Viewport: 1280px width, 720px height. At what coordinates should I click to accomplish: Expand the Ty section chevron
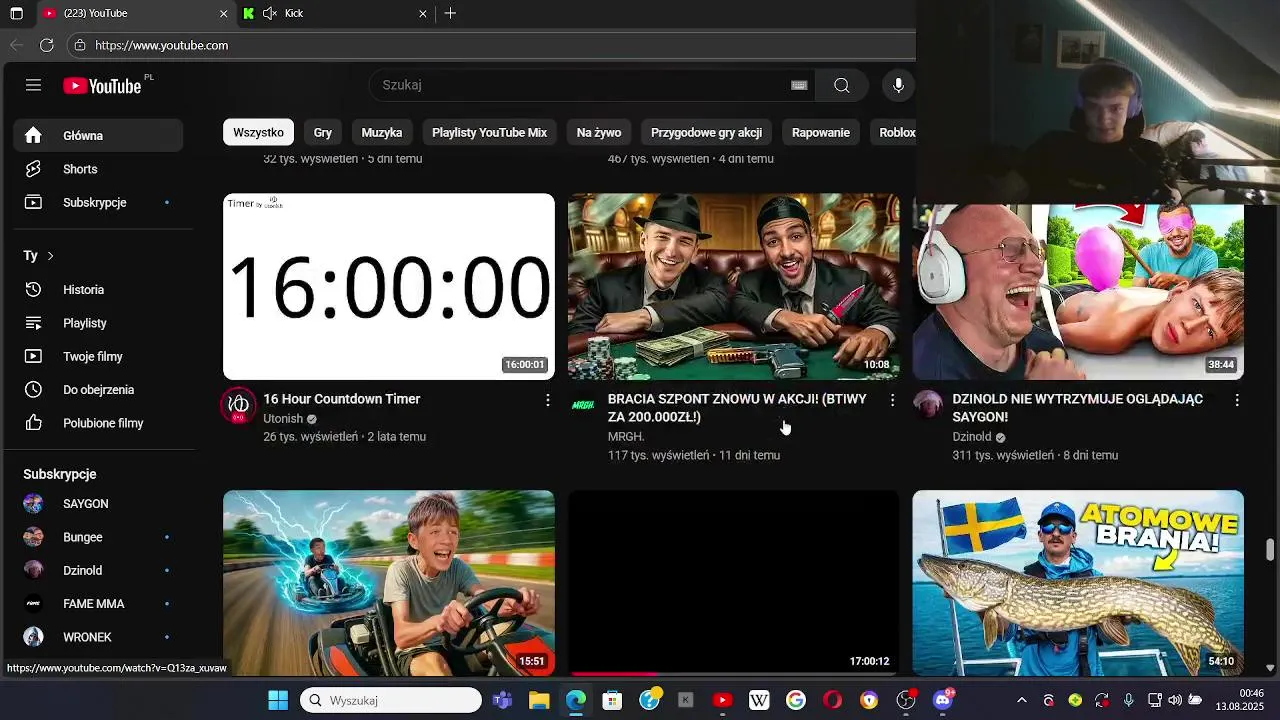[50, 256]
